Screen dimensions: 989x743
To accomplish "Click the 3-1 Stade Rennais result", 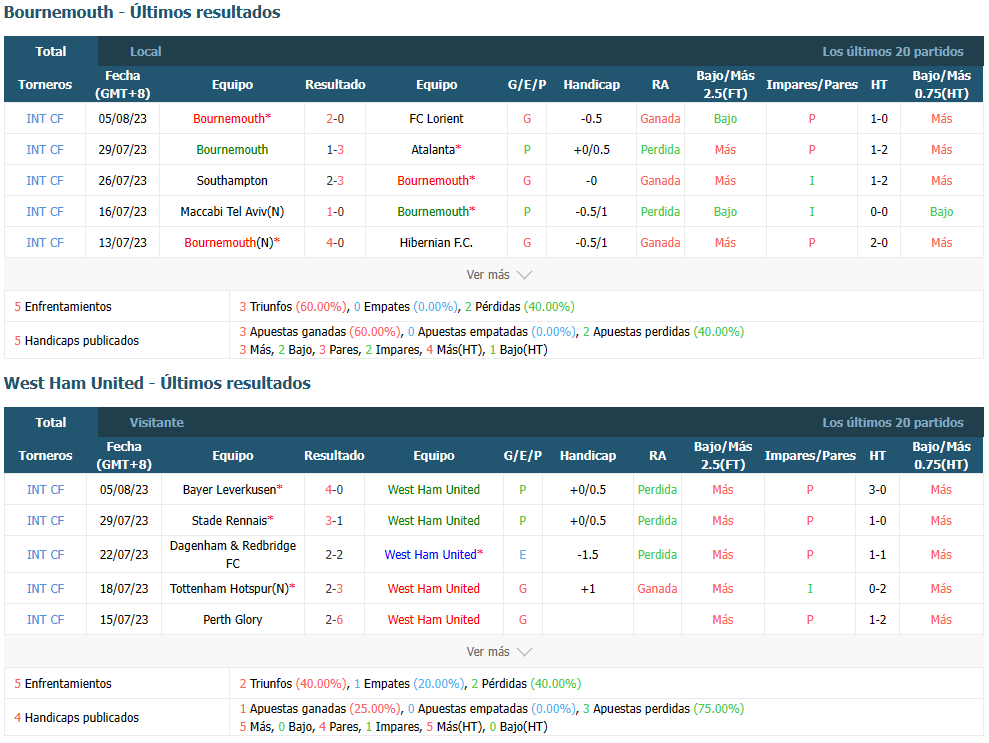I will tap(334, 520).
